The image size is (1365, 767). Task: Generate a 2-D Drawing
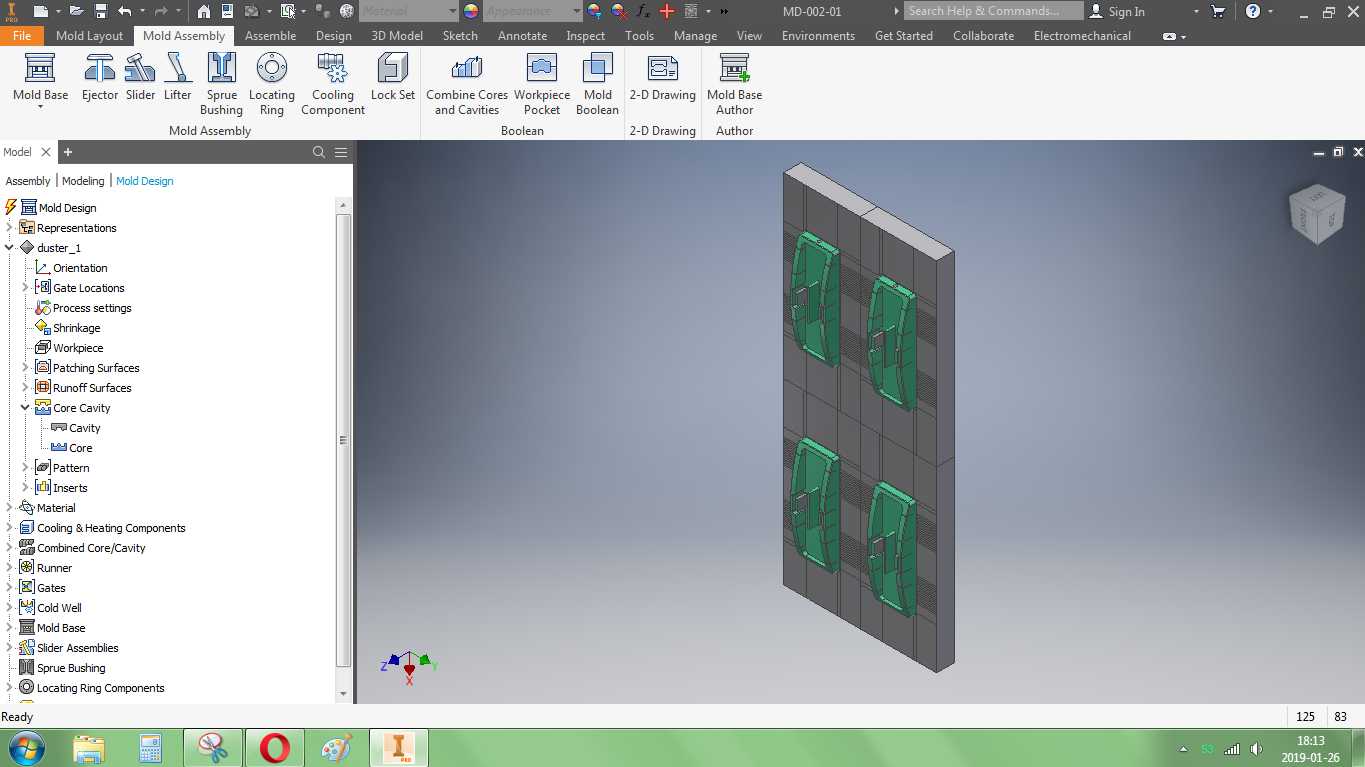pyautogui.click(x=662, y=78)
